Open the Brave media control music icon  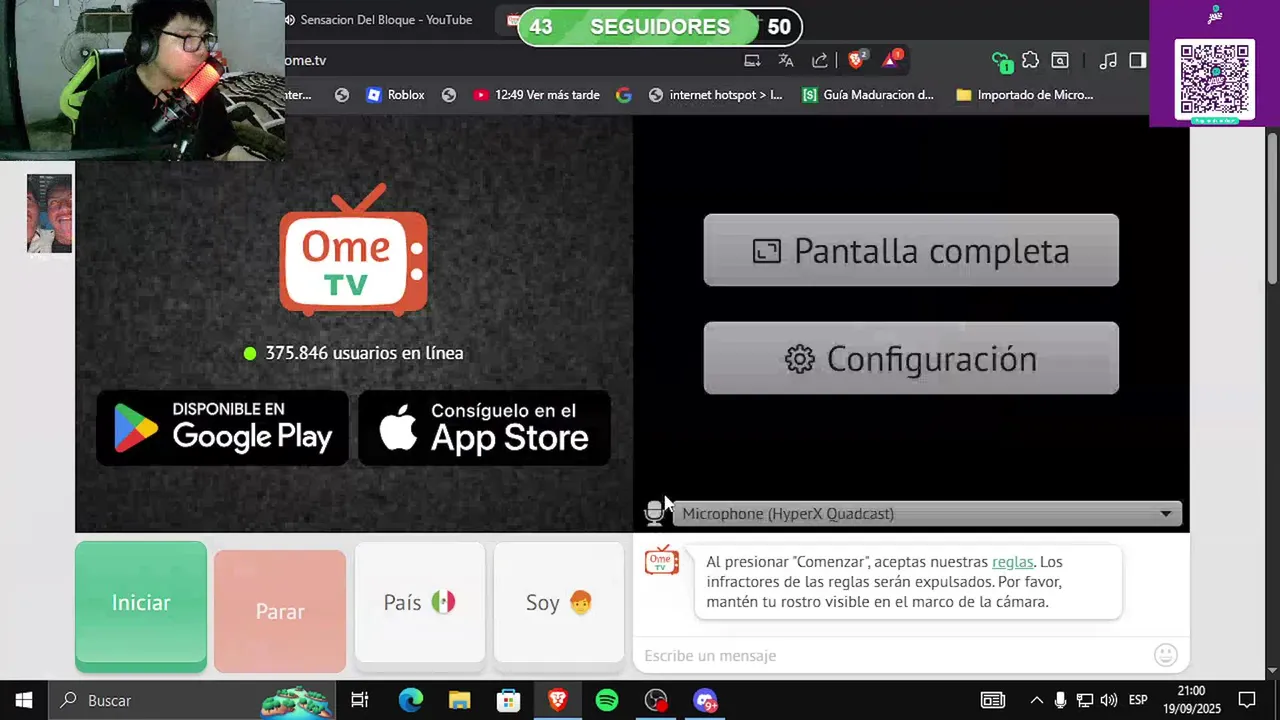(1107, 61)
